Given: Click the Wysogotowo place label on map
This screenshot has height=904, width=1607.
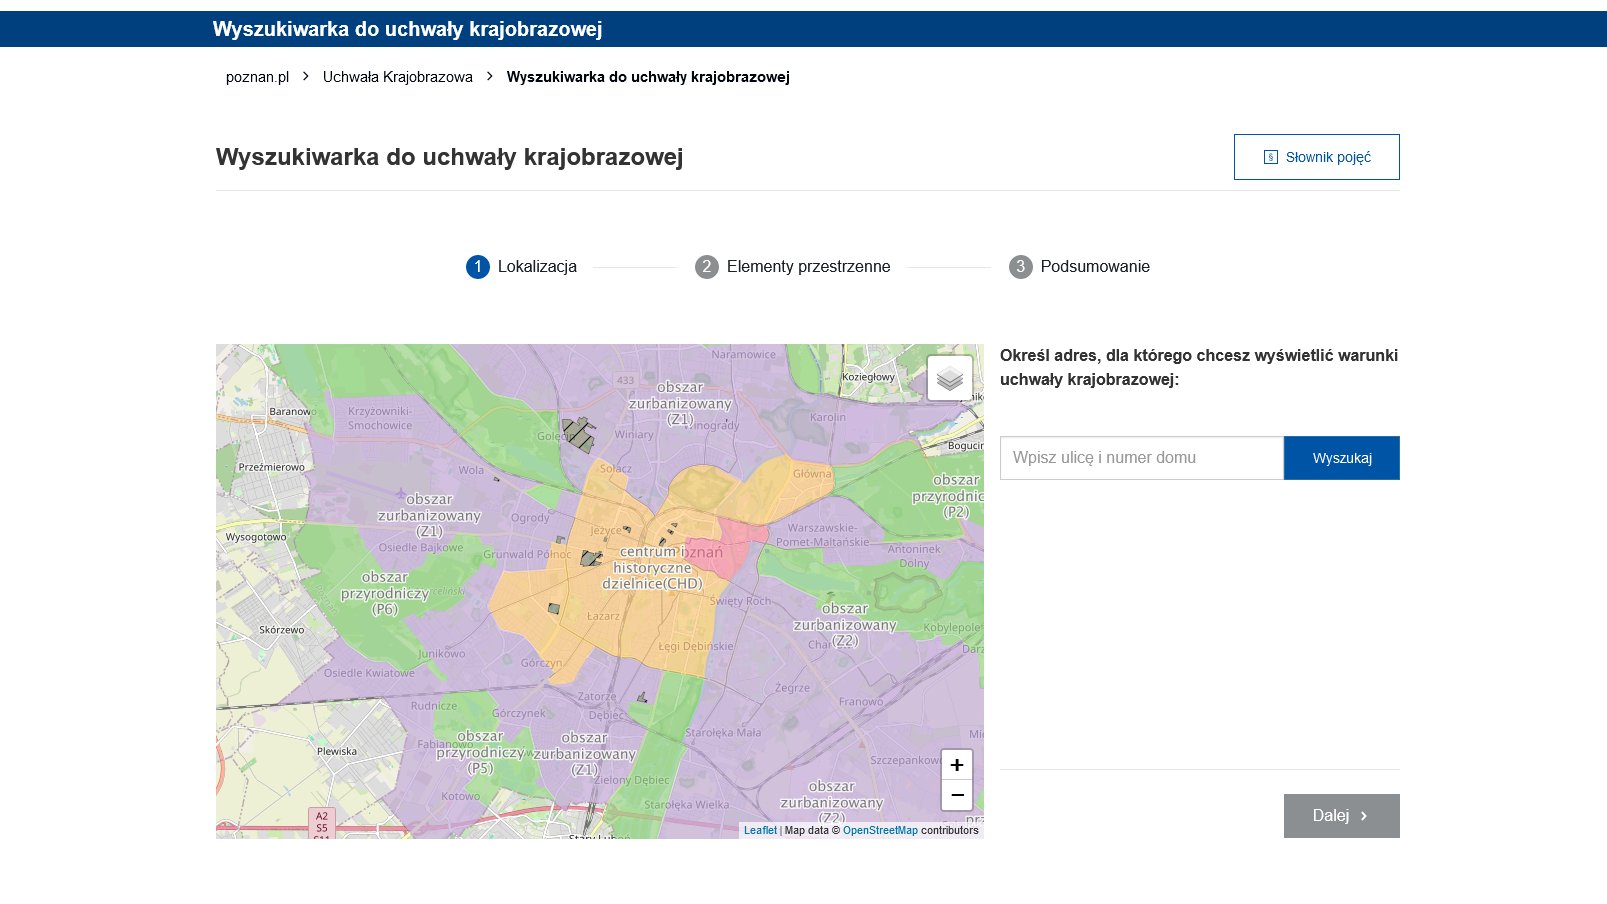Looking at the screenshot, I should (256, 537).
